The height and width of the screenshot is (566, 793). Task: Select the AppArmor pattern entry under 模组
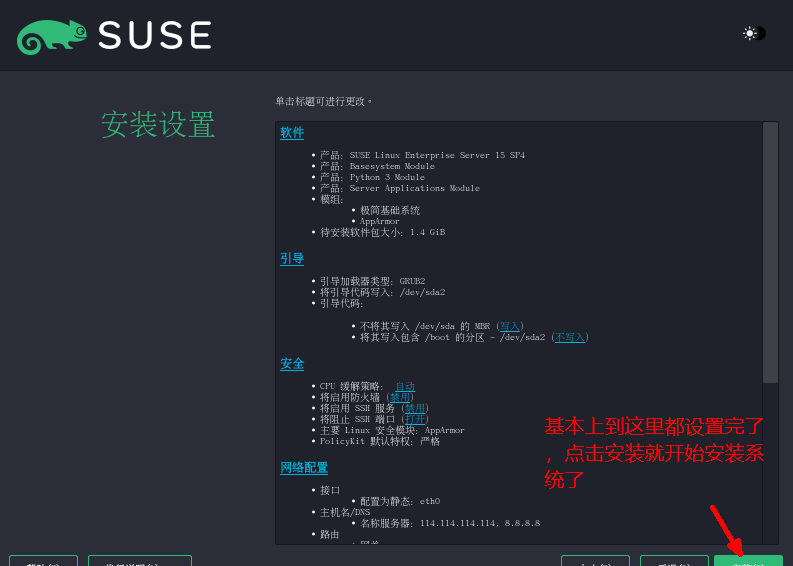tap(380, 222)
